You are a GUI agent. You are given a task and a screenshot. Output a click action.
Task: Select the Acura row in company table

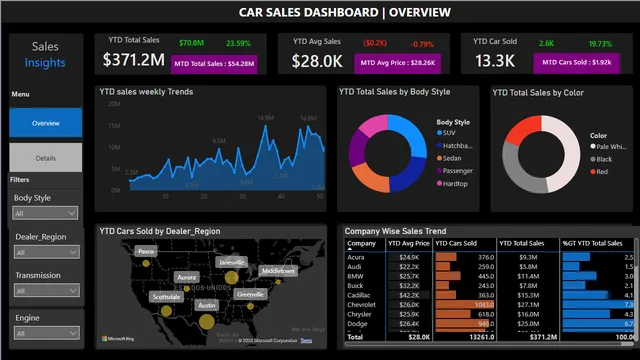[490, 257]
